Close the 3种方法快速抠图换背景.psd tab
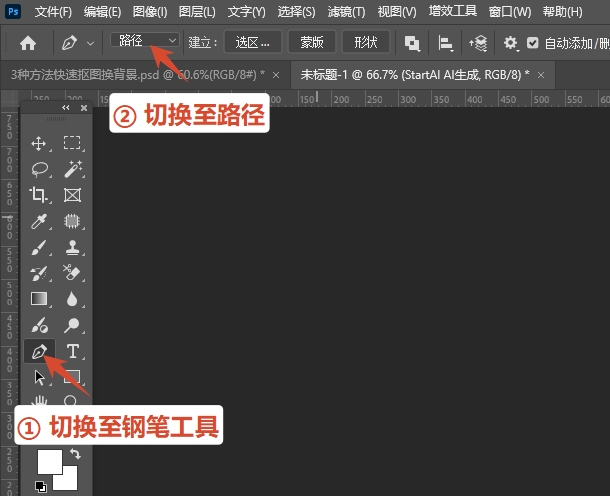 (276, 75)
